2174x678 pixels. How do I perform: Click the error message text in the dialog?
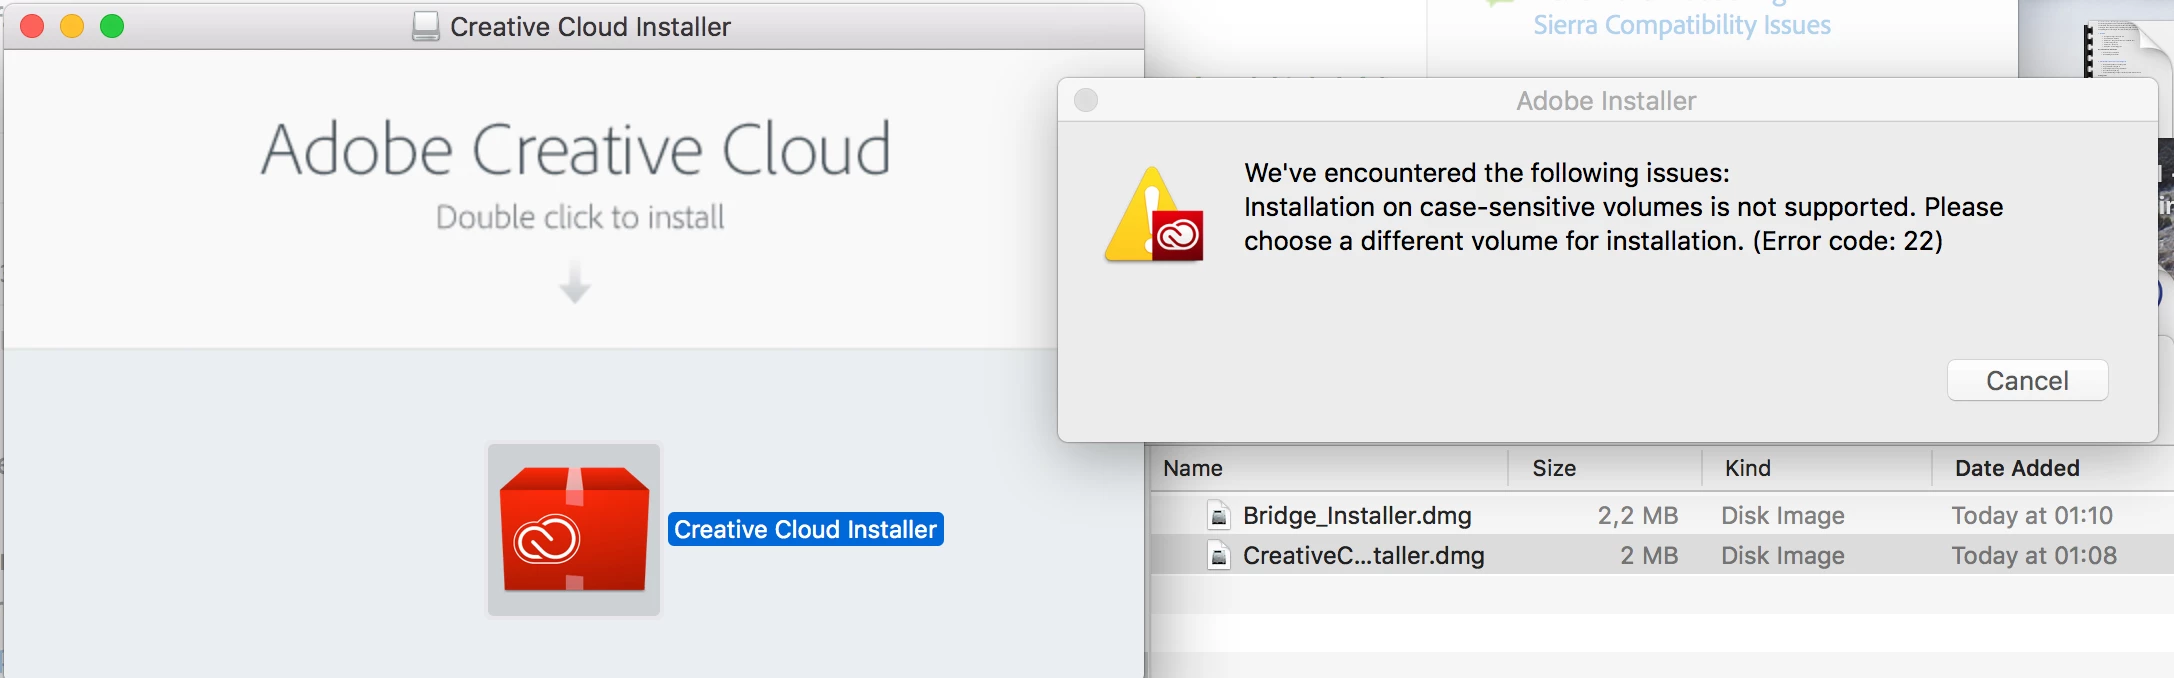(x=1623, y=207)
